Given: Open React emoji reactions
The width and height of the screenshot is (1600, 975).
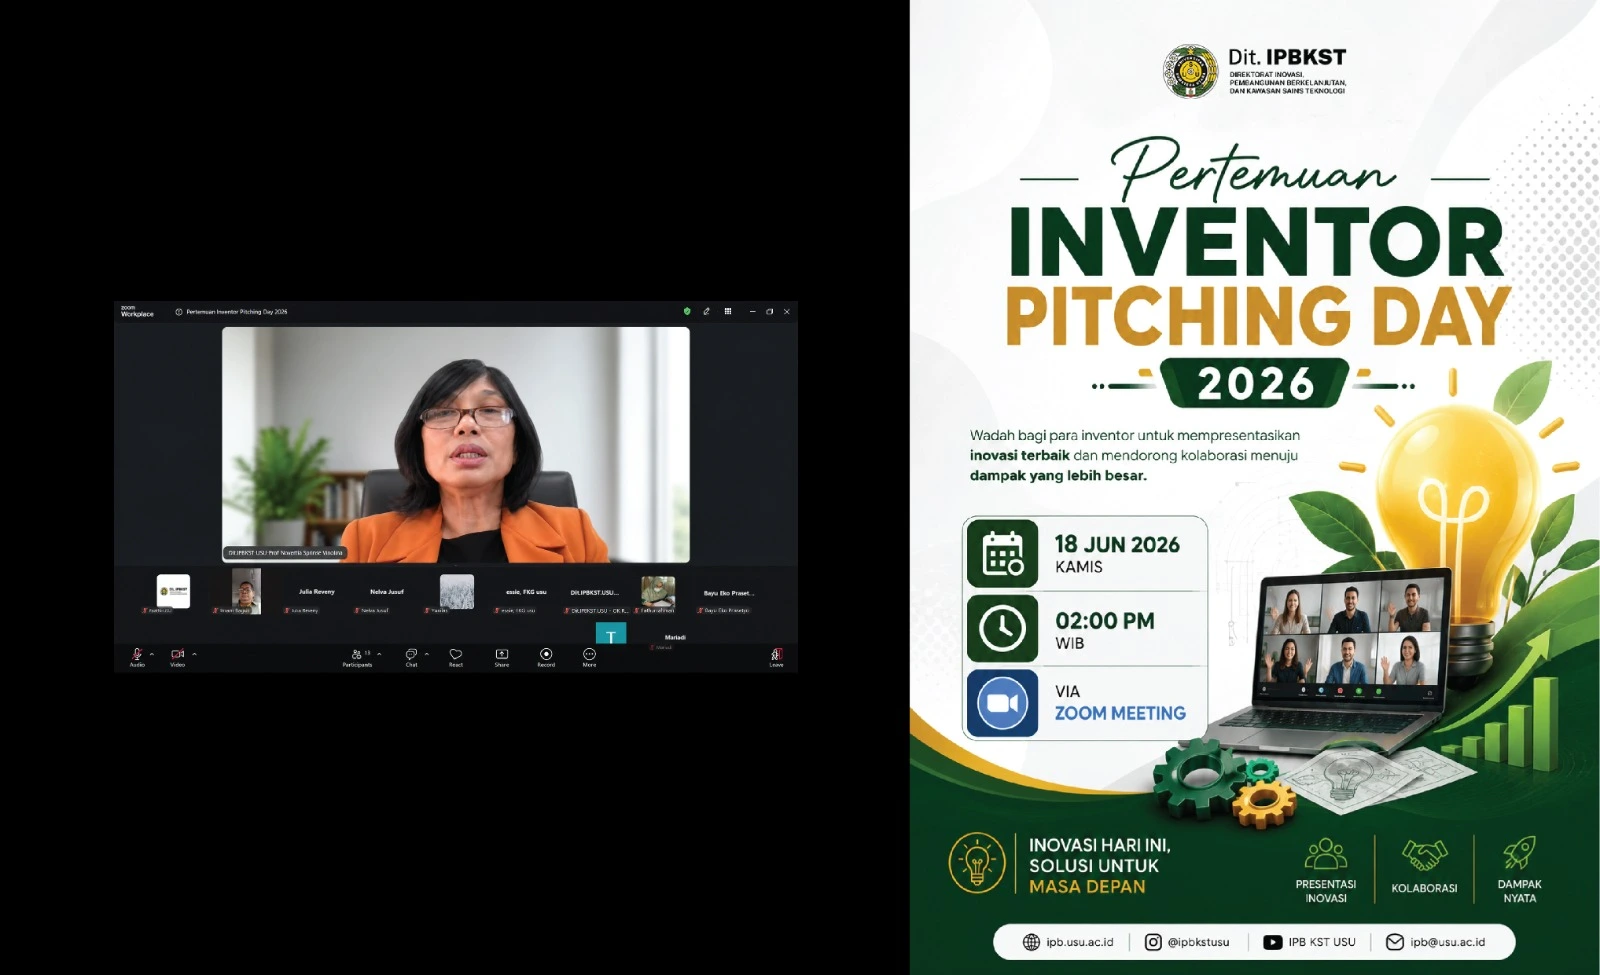Looking at the screenshot, I should (x=456, y=656).
